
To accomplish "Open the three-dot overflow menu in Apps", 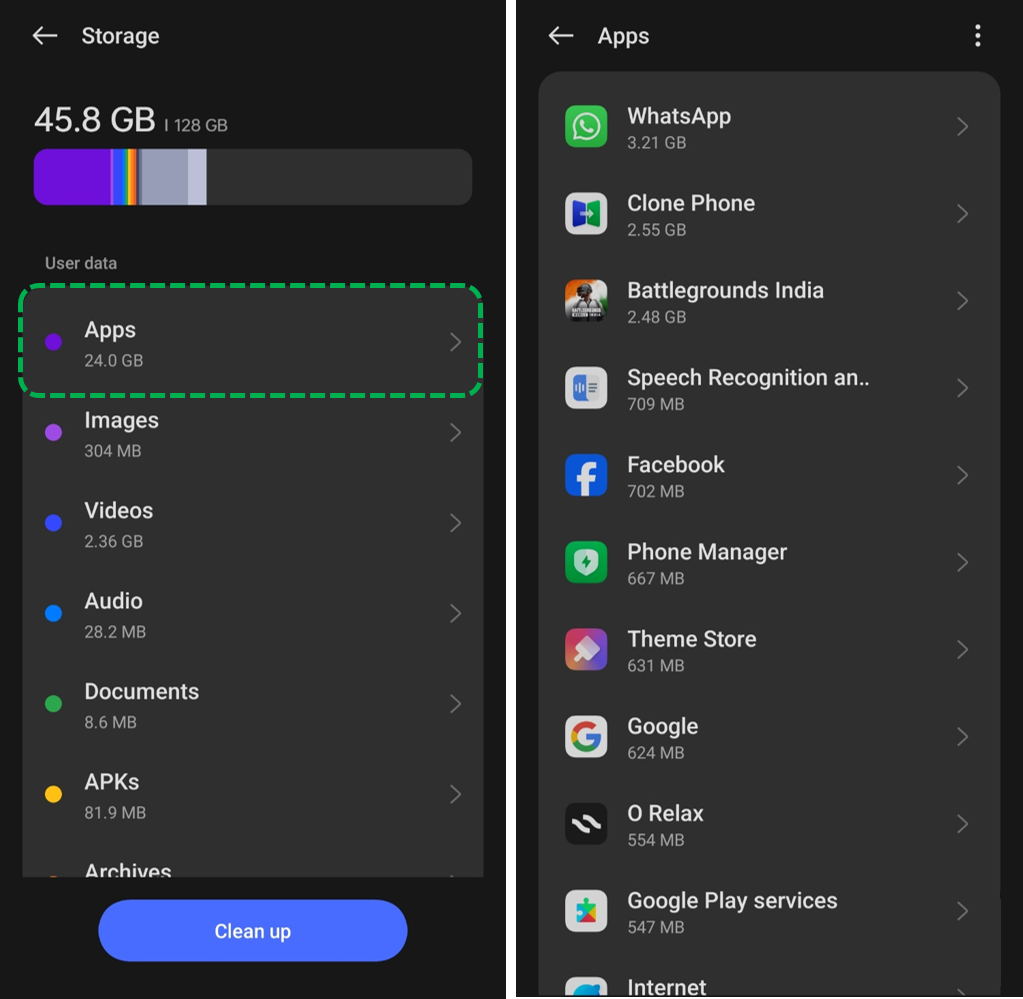I will 977,37.
